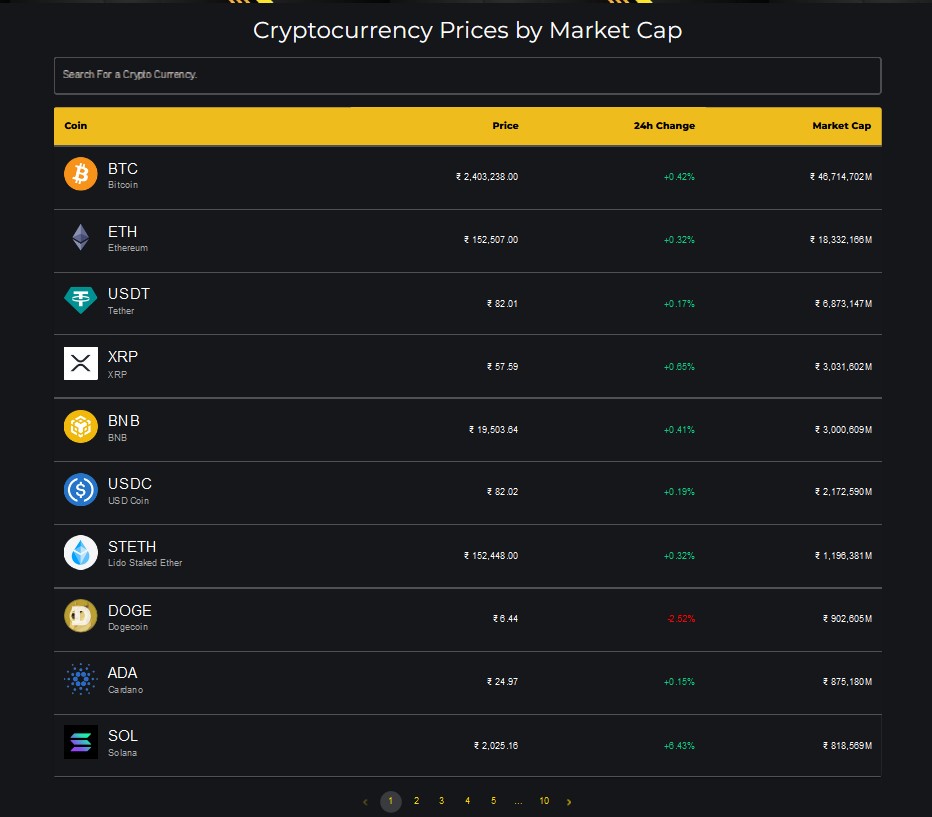
Task: Jump to page 10 in pagination
Action: pyautogui.click(x=544, y=801)
